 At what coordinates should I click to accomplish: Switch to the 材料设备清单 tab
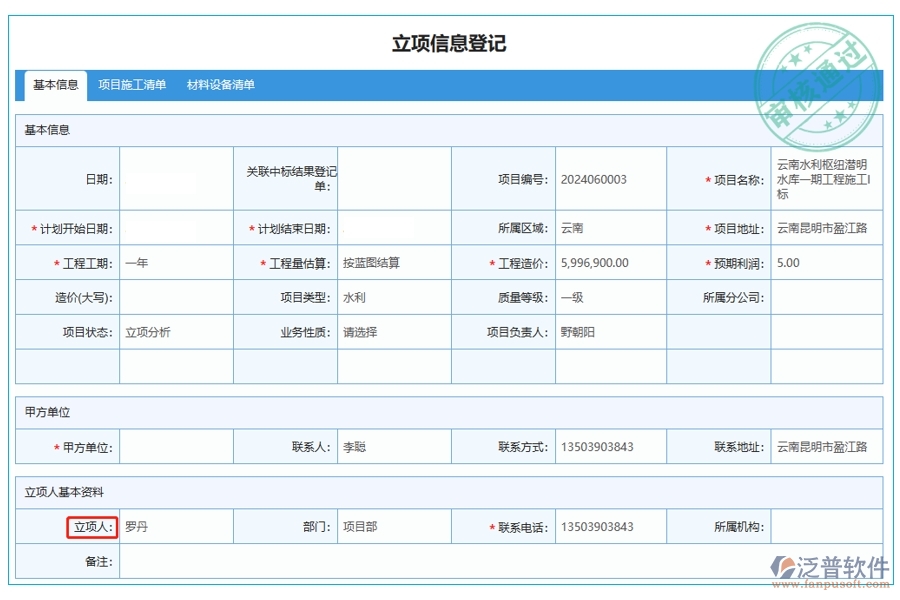point(219,86)
